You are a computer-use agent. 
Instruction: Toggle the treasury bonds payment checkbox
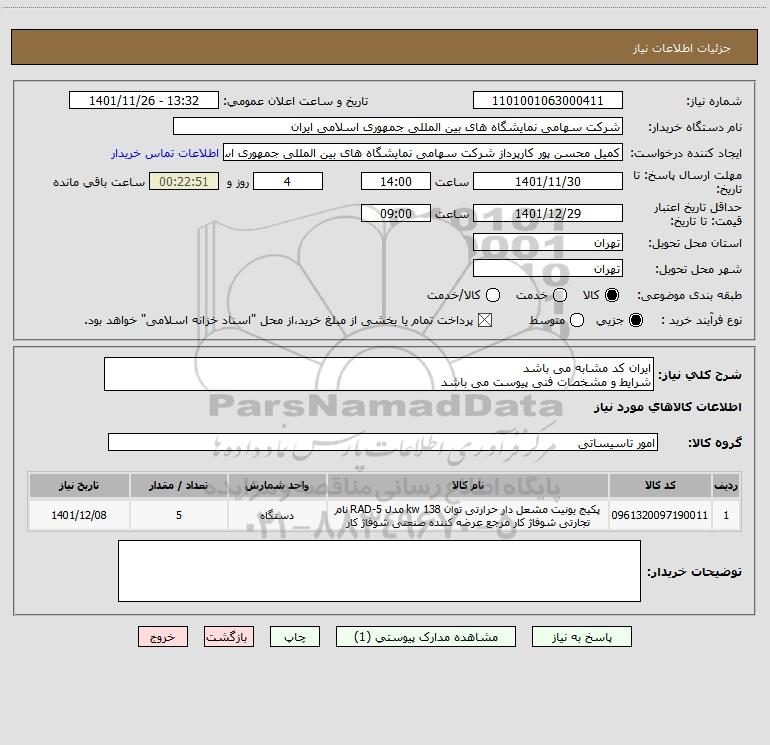coord(485,320)
